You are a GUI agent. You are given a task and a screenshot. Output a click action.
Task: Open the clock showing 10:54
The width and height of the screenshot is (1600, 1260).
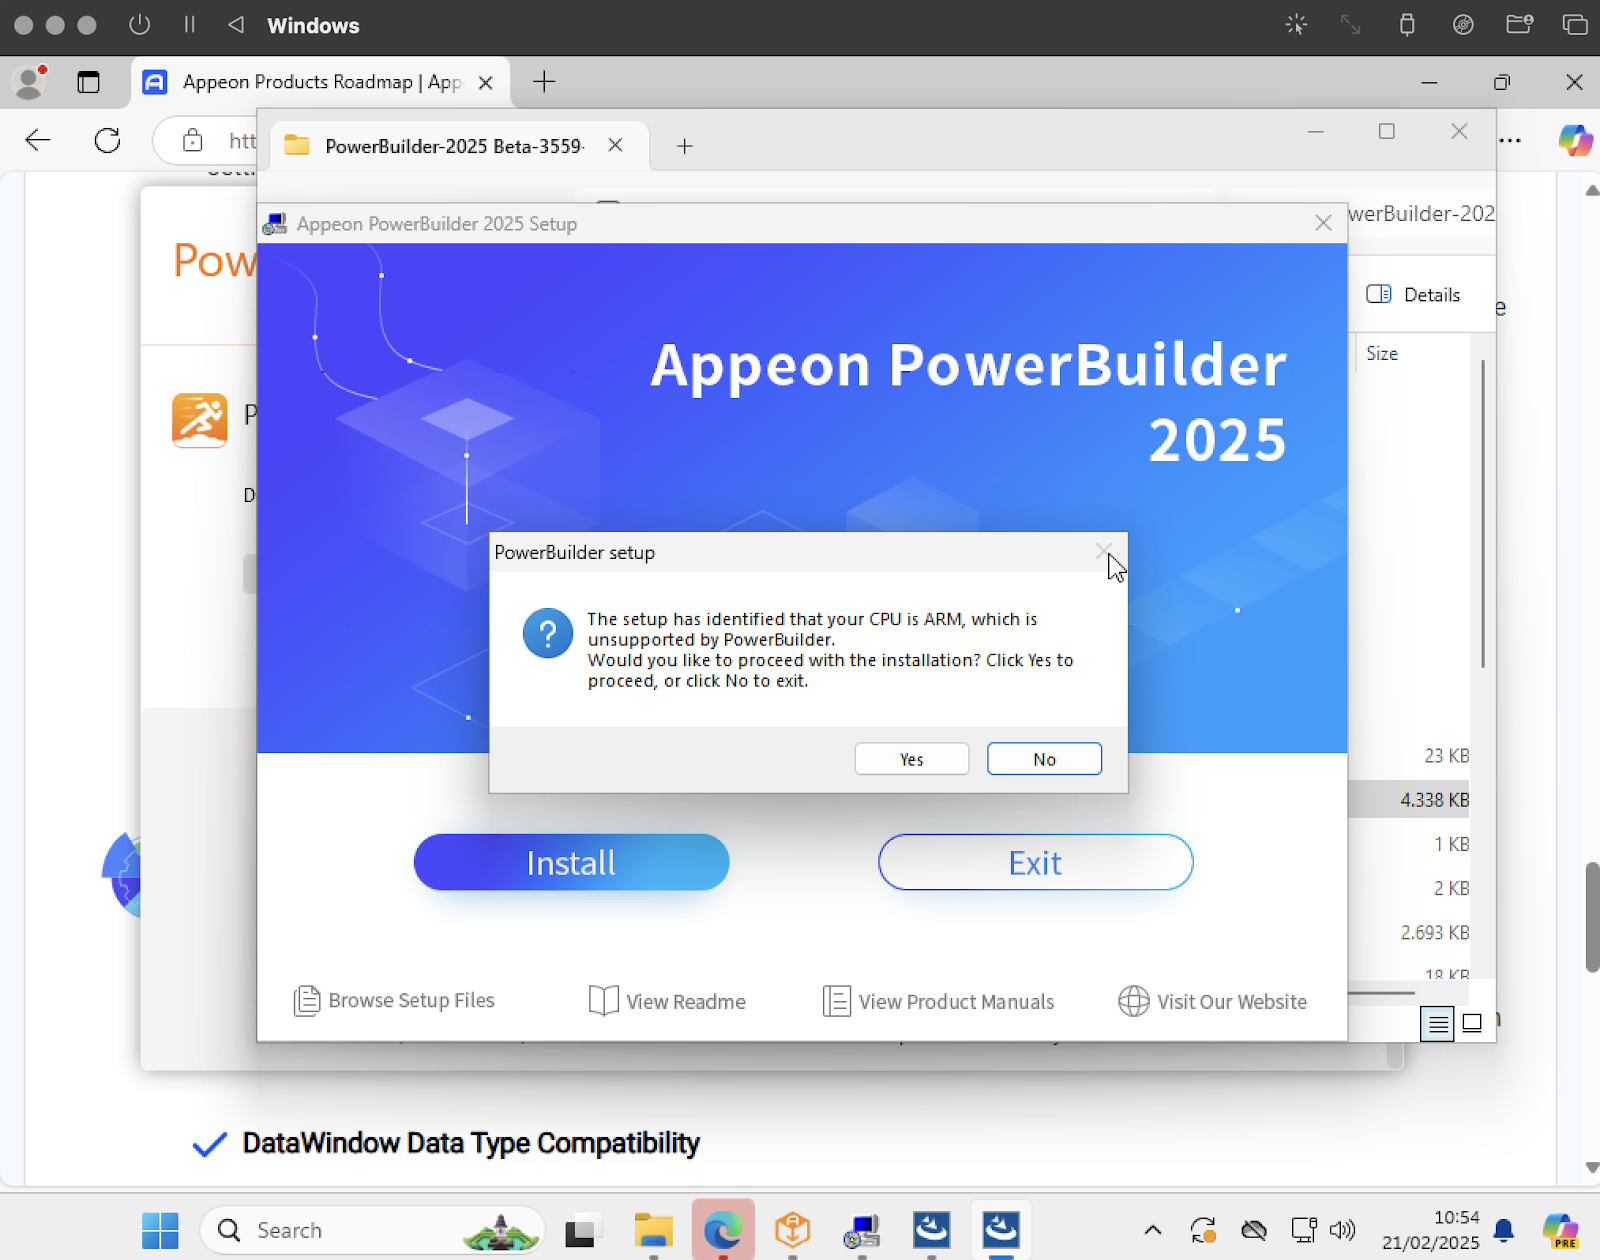point(1431,1230)
